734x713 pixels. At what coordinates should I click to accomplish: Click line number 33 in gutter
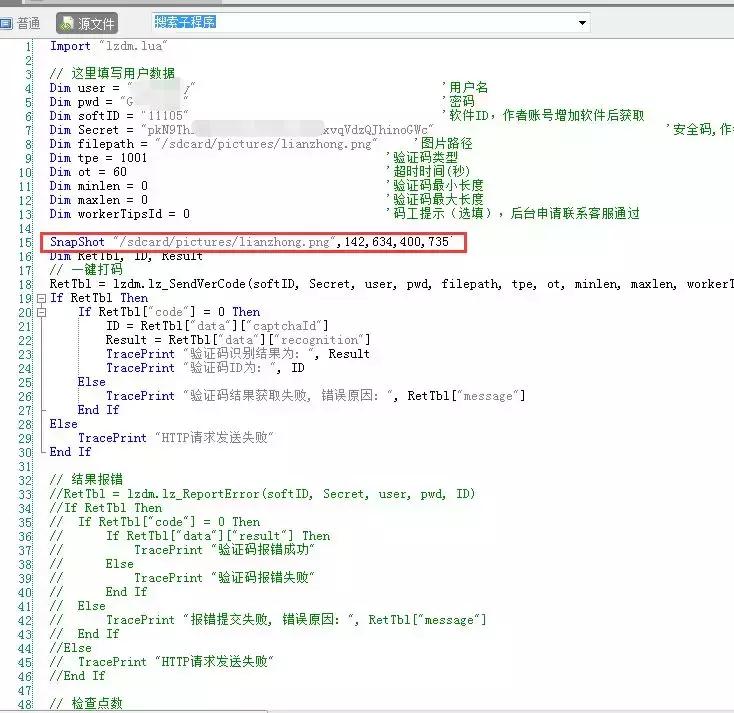[x=25, y=495]
